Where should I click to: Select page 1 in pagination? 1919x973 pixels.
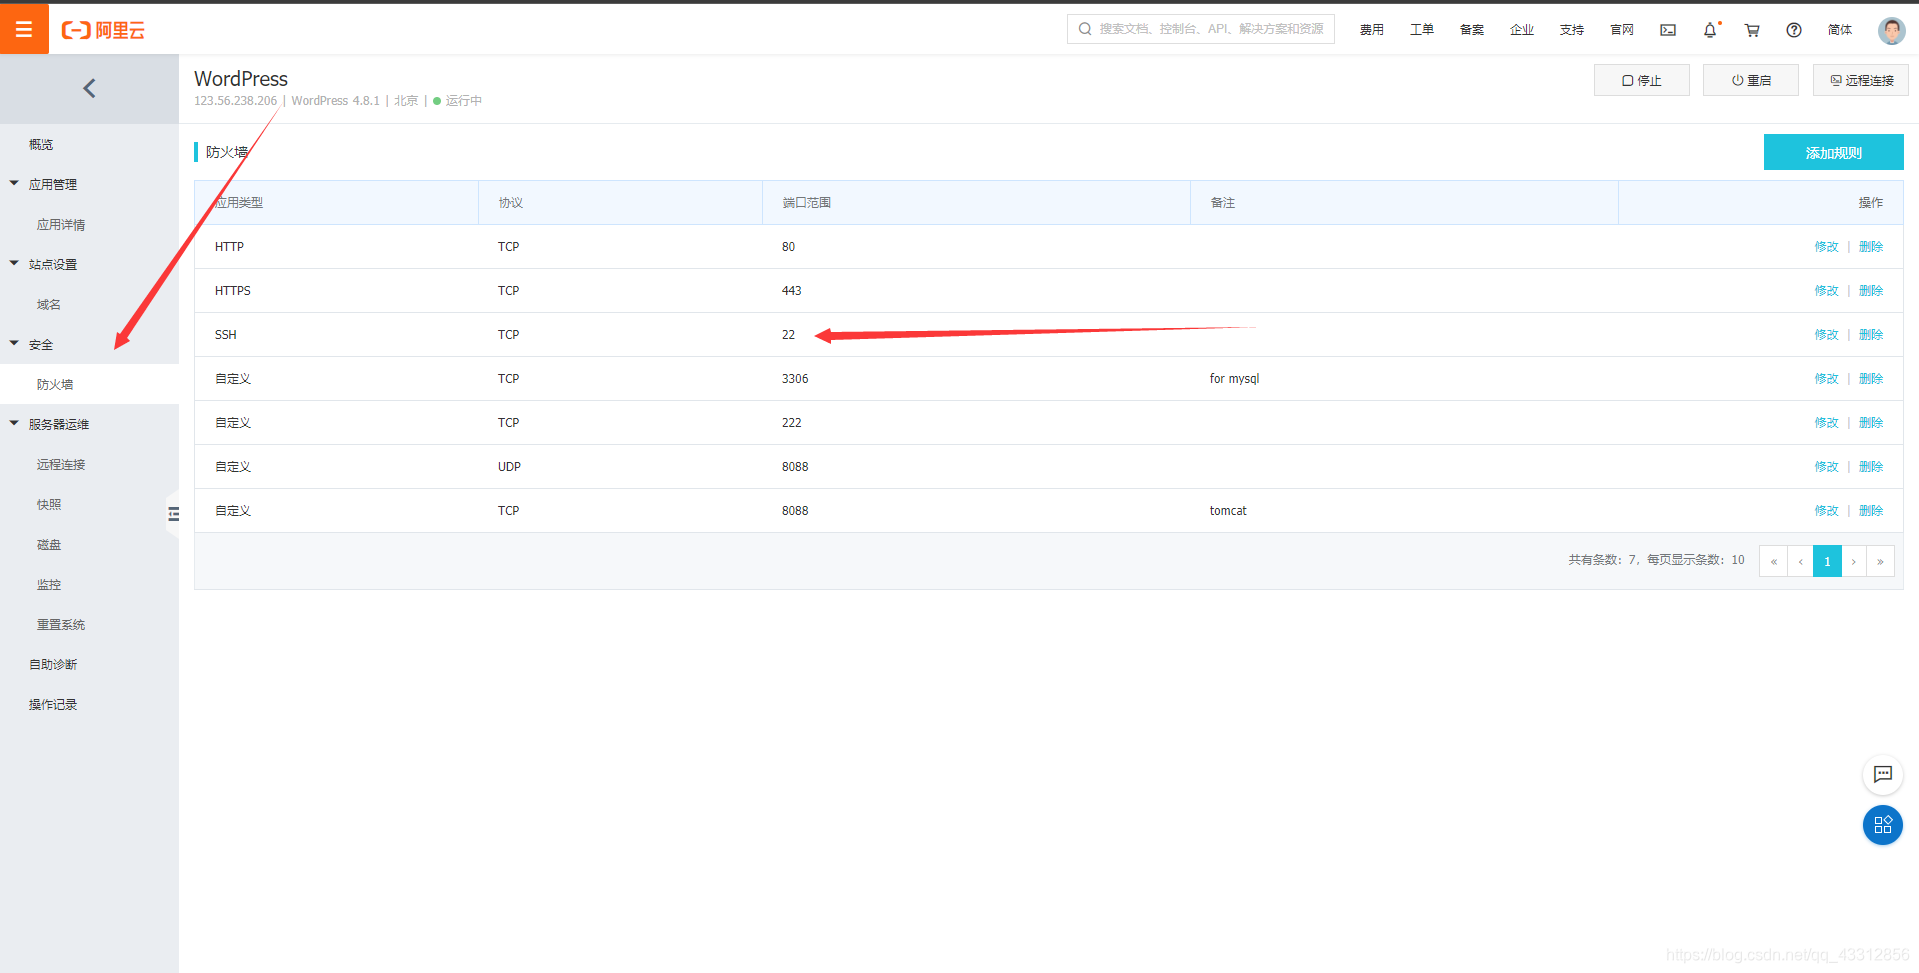[1827, 561]
